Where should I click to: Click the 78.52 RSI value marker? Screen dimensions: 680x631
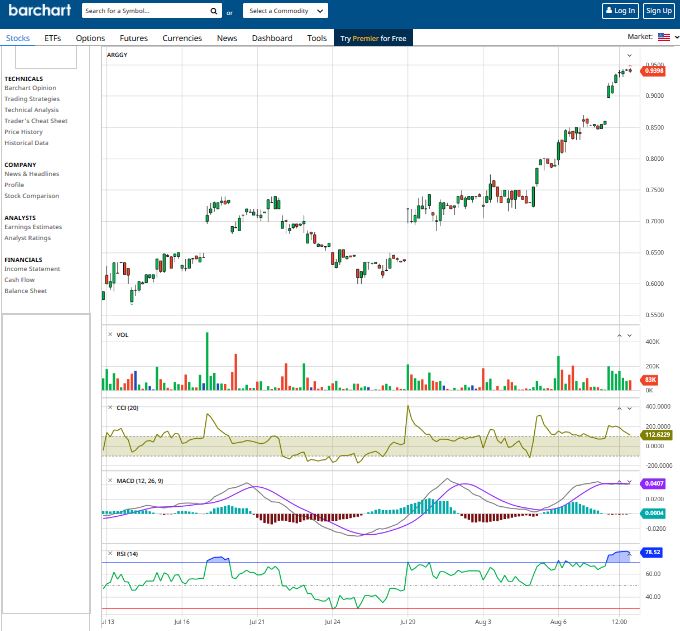click(x=652, y=552)
